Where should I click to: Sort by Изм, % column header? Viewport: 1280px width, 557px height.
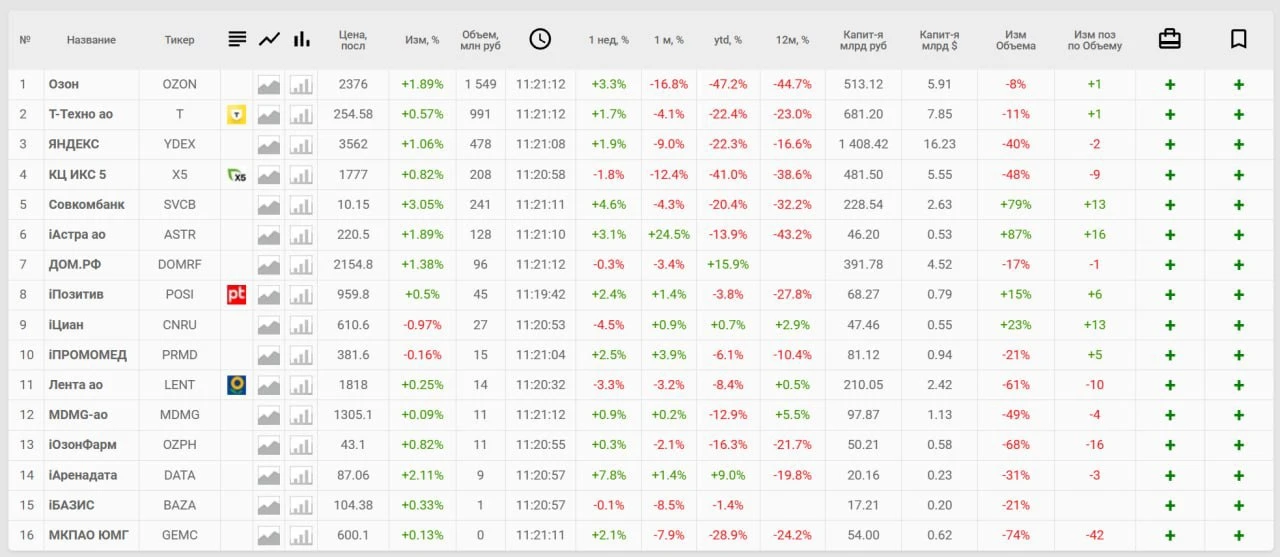(x=422, y=40)
